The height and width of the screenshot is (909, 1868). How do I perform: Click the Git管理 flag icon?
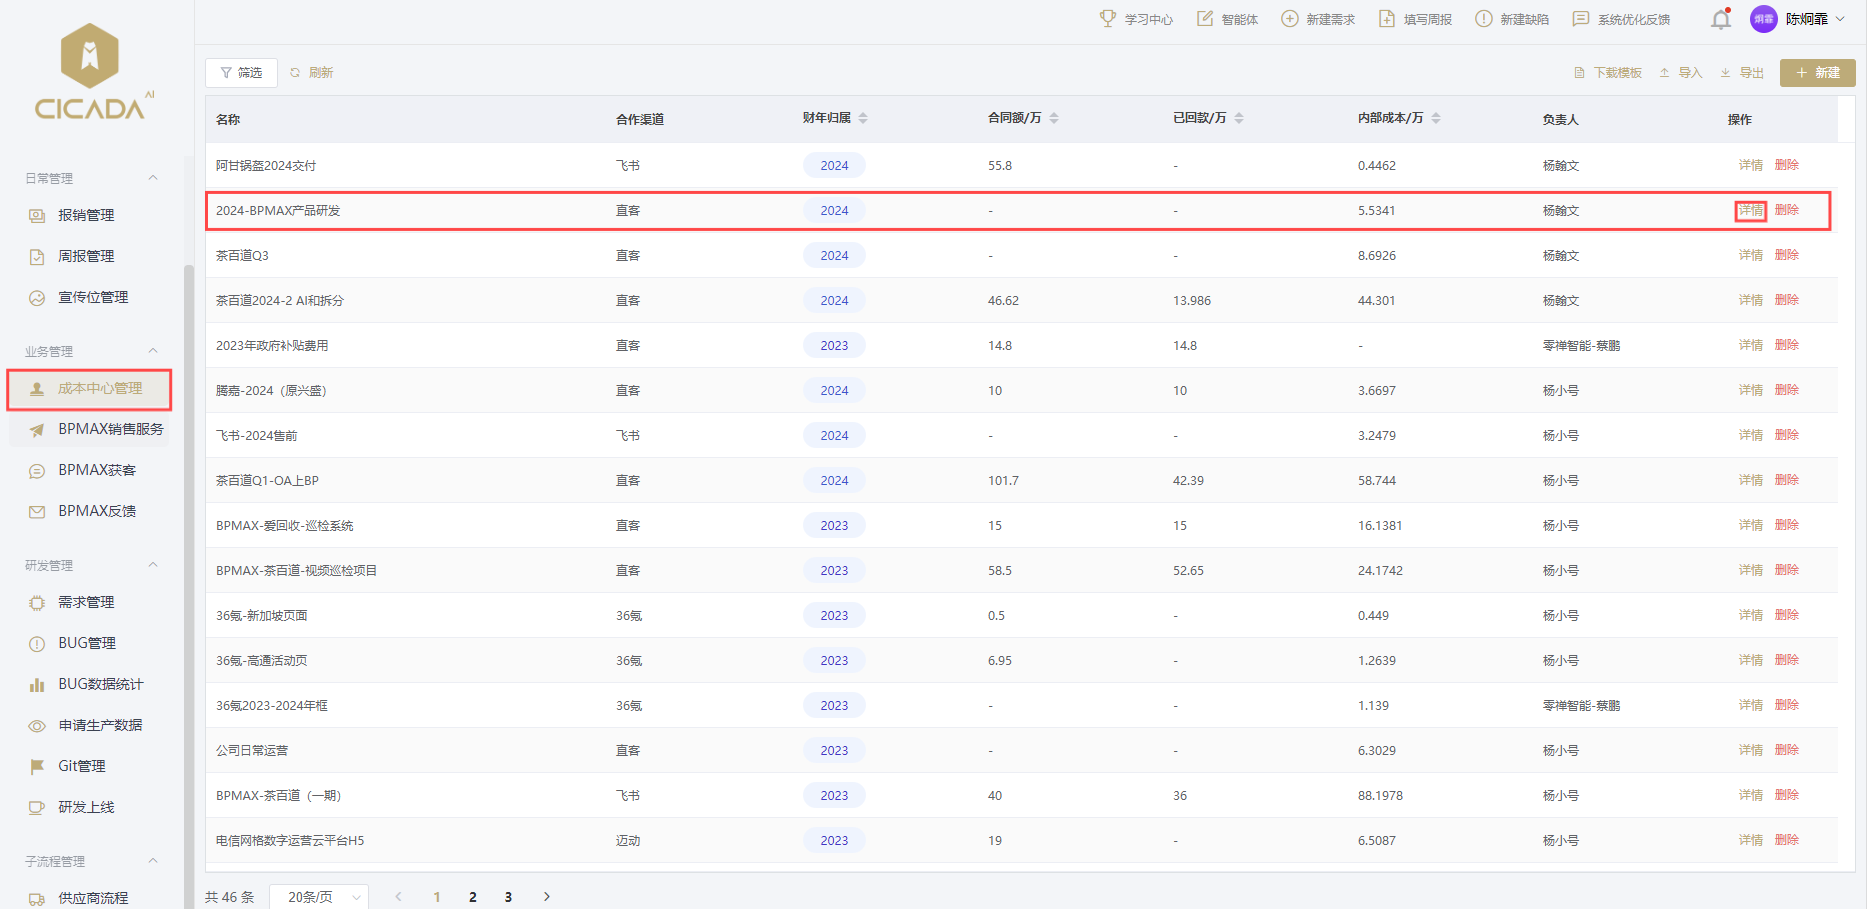(x=37, y=766)
